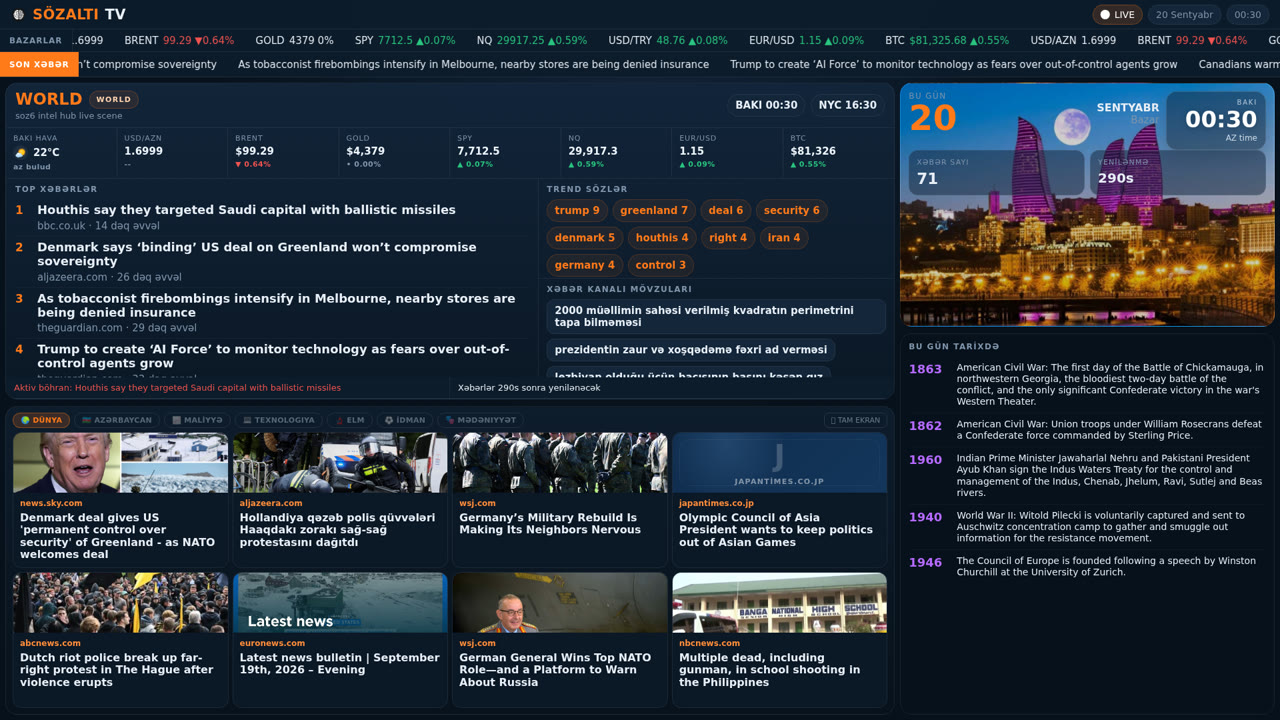Open Hollandiya police protest card image
1280x720 pixels.
tap(340, 463)
